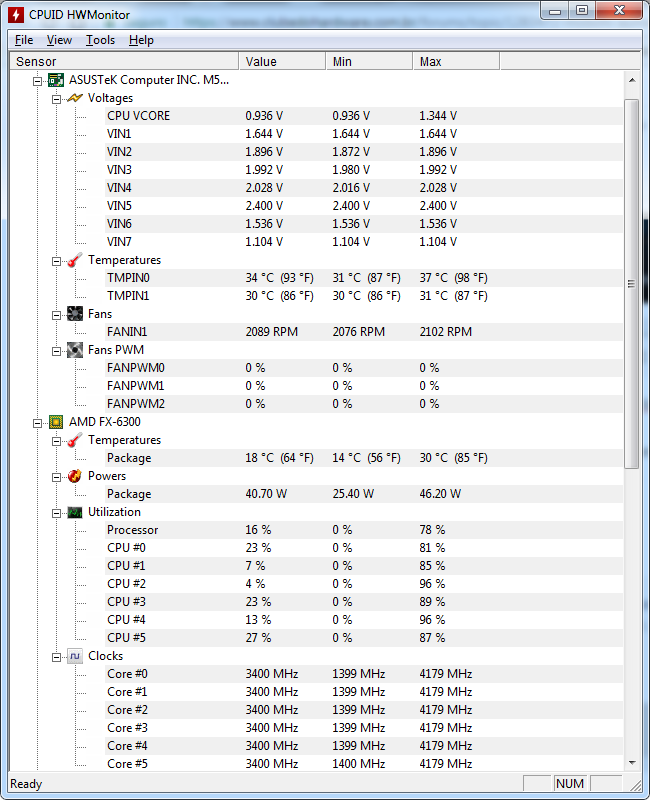Viewport: 650px width, 800px height.
Task: Click the Fans PWM icon
Action: click(x=74, y=350)
